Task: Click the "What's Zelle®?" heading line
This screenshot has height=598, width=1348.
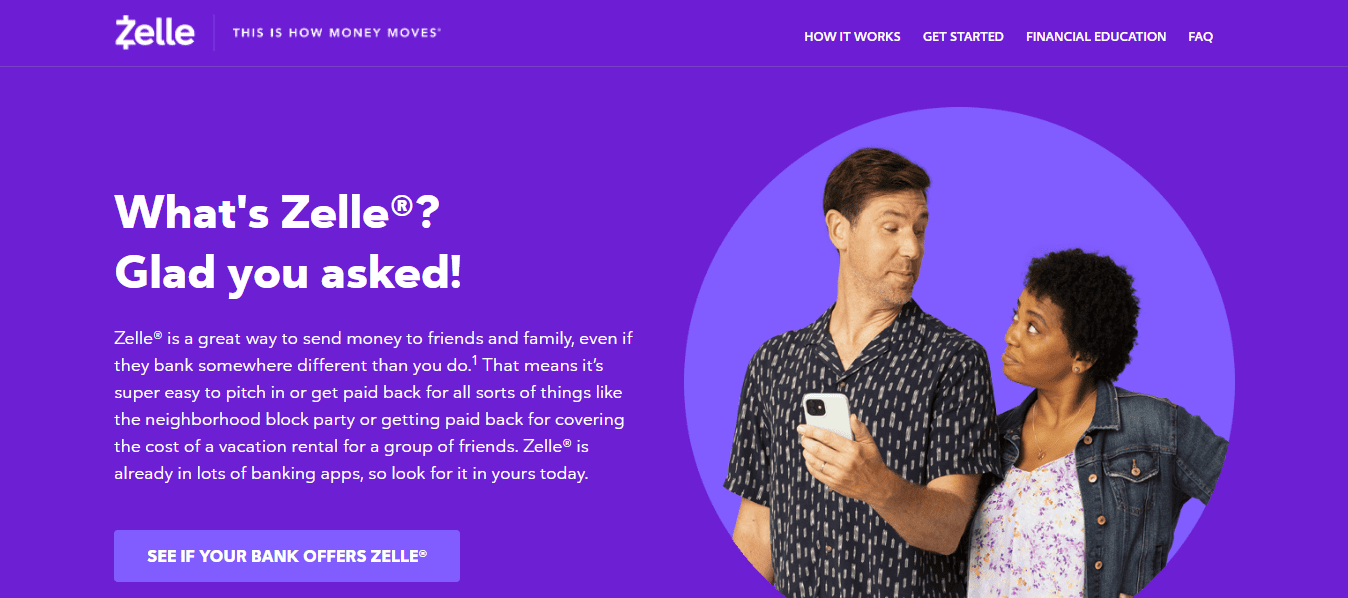Action: pyautogui.click(x=277, y=212)
